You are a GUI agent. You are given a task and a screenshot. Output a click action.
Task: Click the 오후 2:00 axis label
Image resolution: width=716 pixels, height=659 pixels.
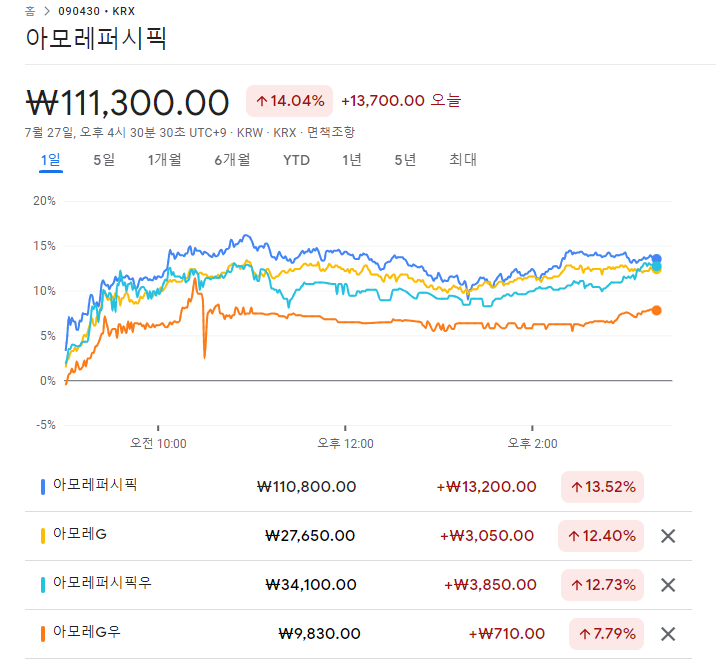click(532, 443)
